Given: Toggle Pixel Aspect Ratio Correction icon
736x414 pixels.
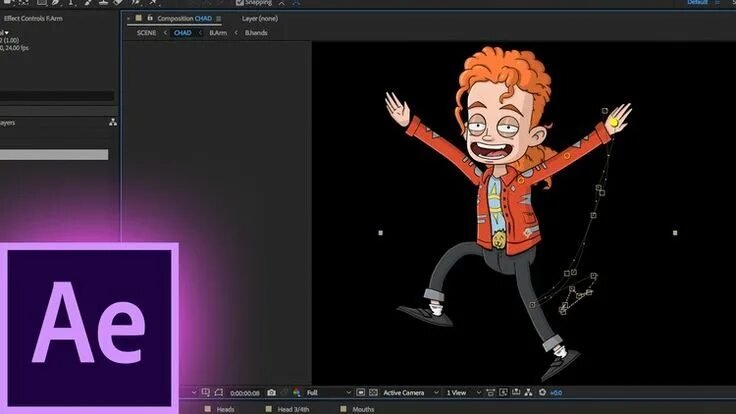Looking at the screenshot, I should (491, 392).
